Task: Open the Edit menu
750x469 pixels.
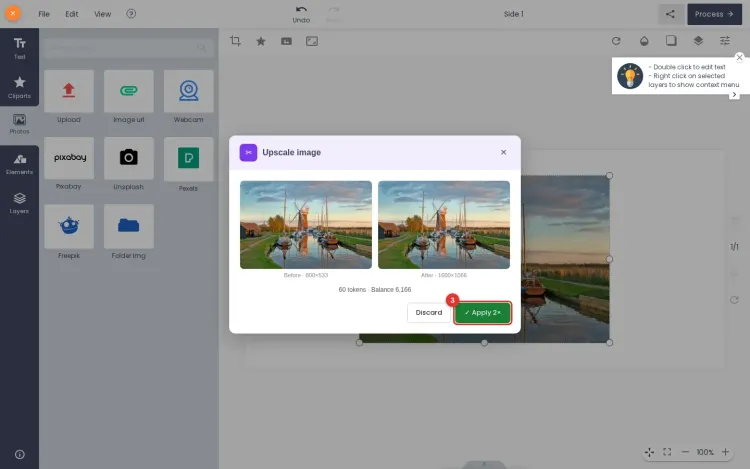Action: tap(72, 14)
